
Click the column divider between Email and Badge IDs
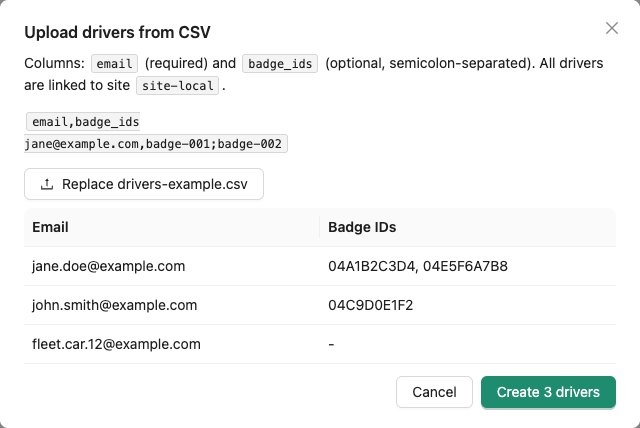320,227
